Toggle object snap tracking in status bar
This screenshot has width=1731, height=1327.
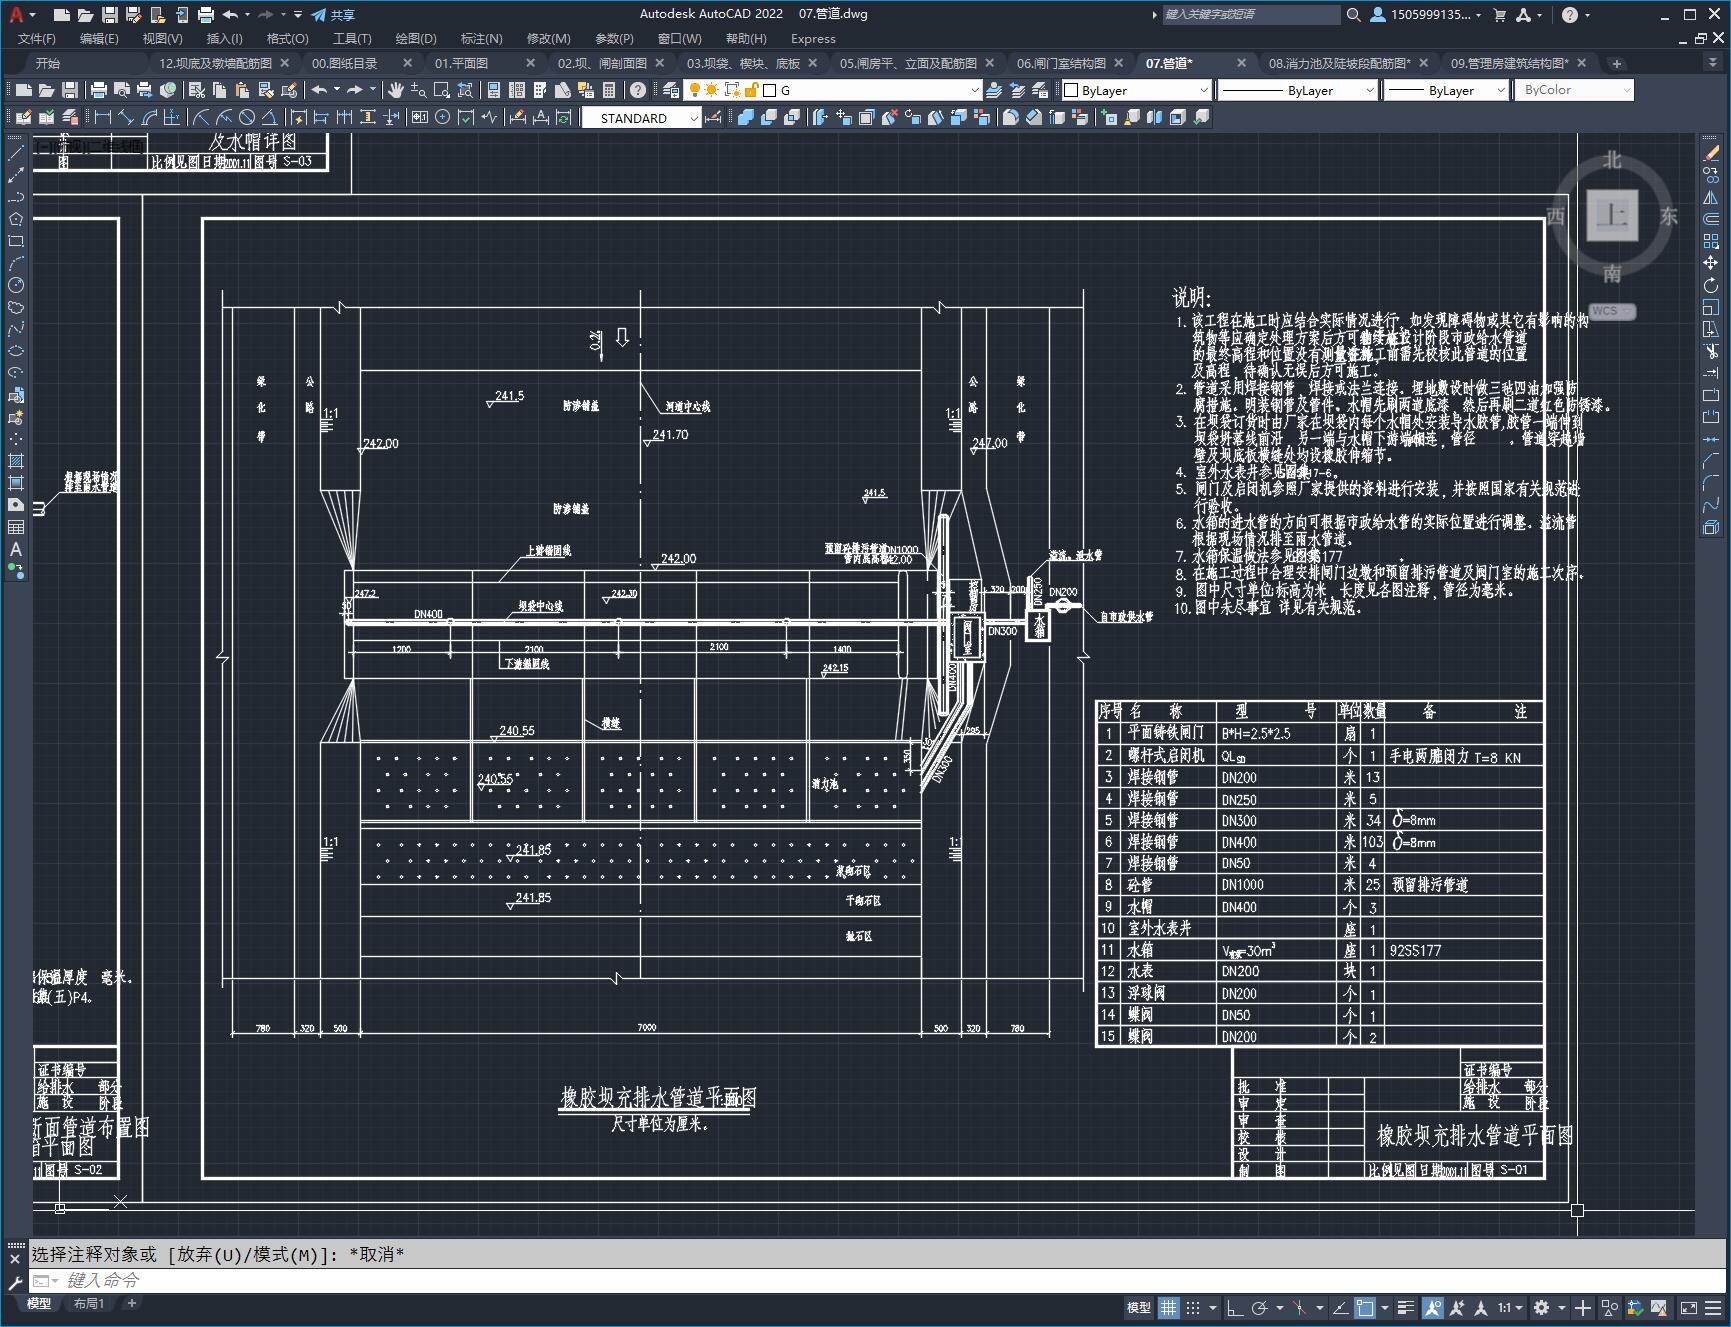coord(1341,1307)
